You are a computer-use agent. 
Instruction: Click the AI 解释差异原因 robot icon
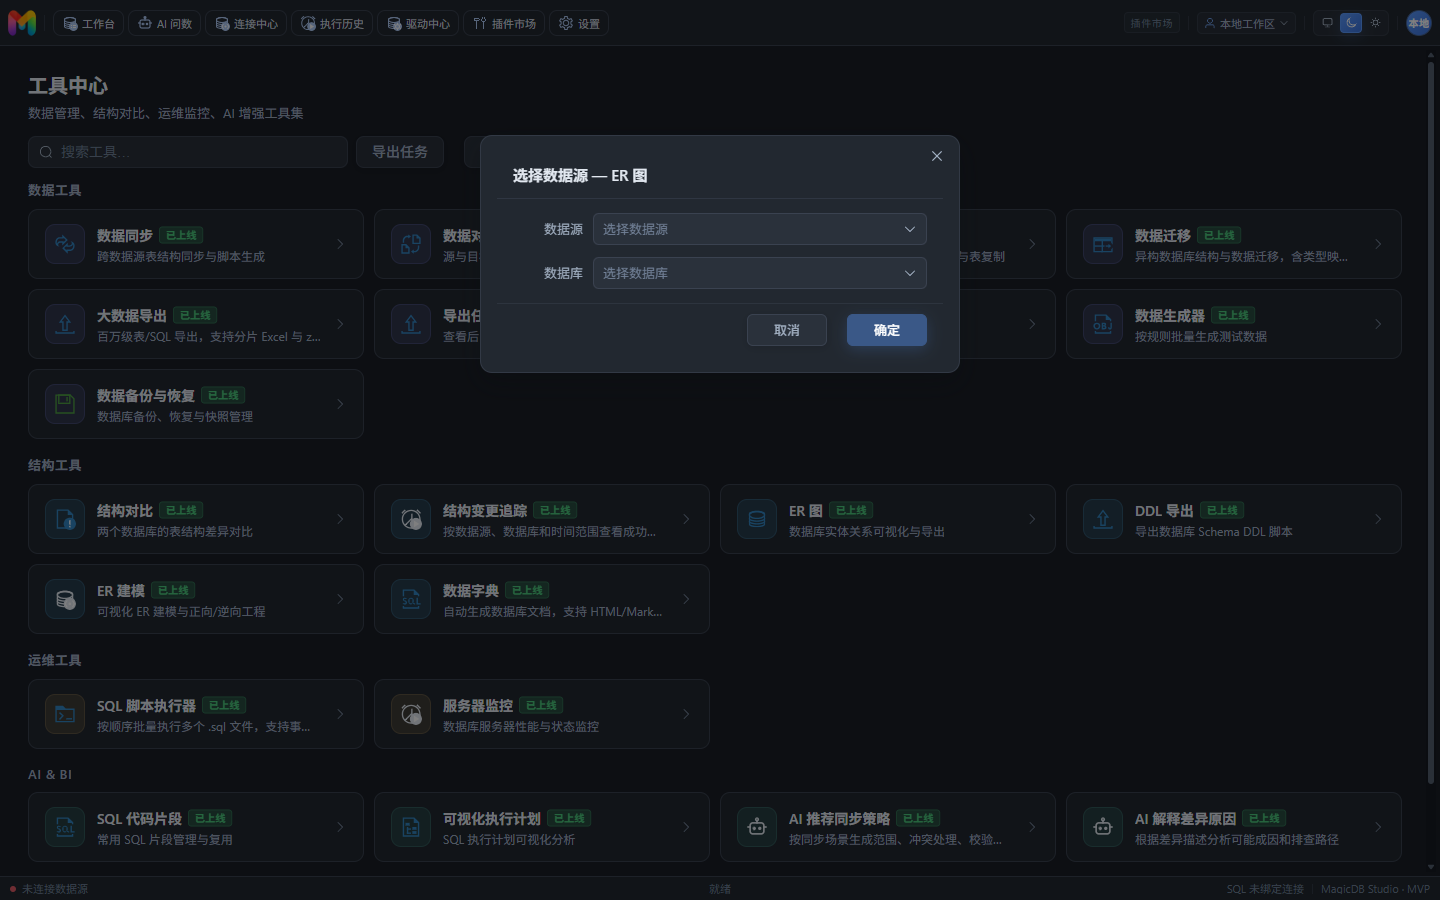tap(1103, 827)
